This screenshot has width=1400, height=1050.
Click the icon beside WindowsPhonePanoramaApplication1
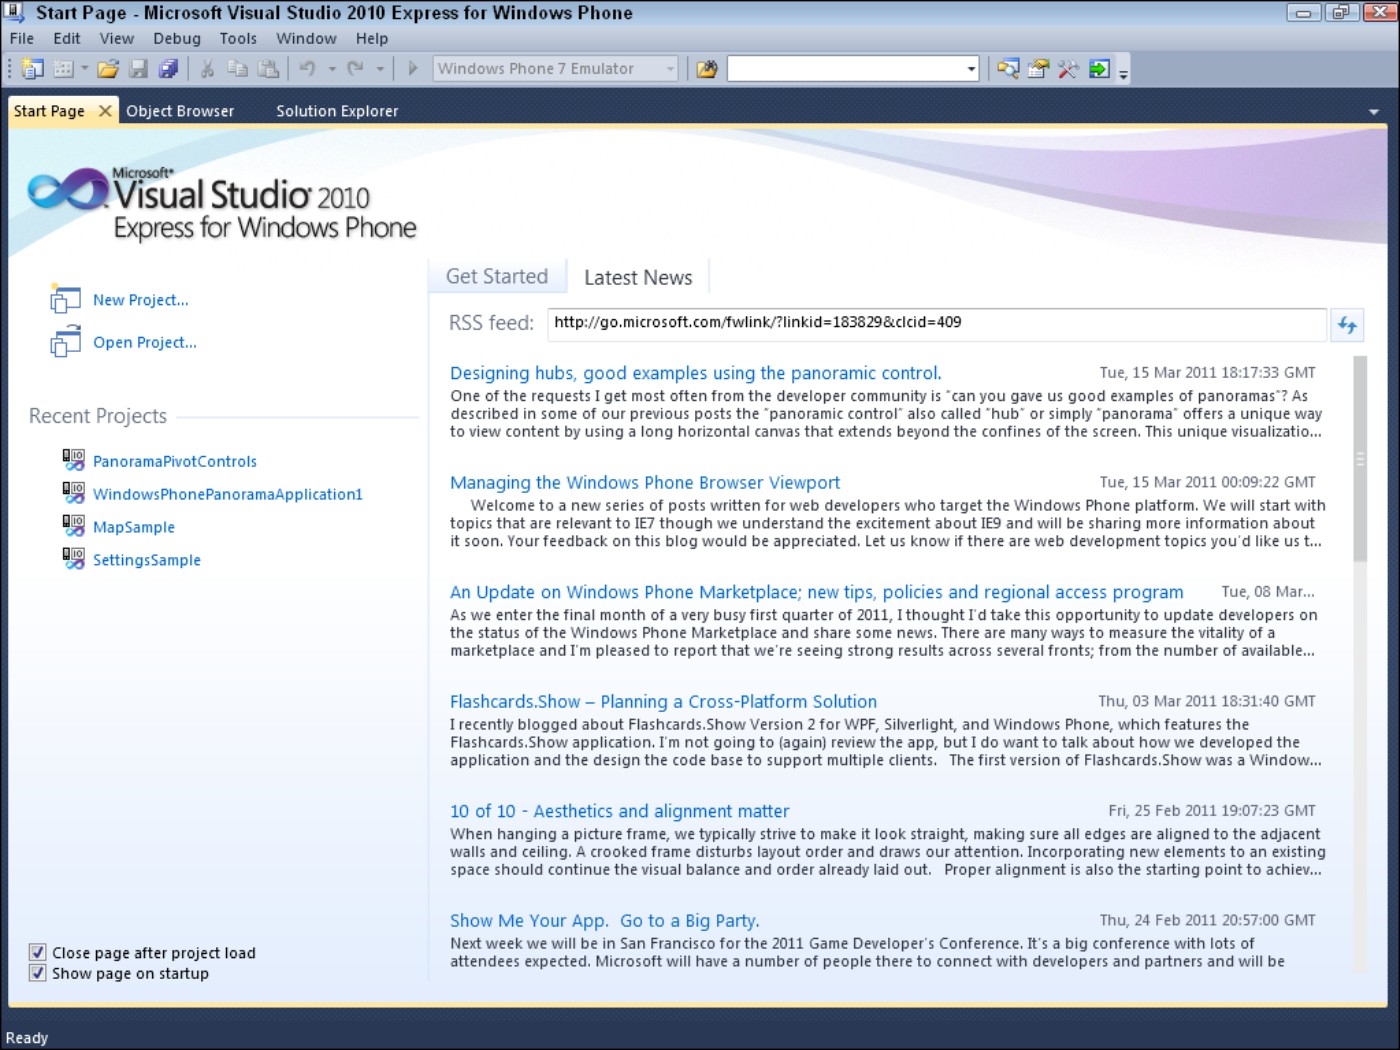[73, 493]
